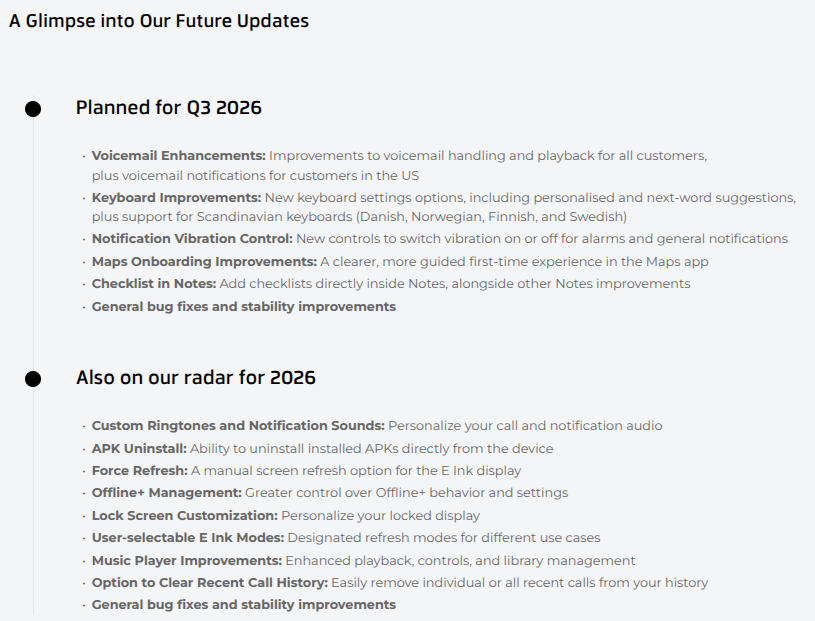Screen dimensions: 815x621
Task: Select the Planned for Q3 2026 heading
Action: 168,108
